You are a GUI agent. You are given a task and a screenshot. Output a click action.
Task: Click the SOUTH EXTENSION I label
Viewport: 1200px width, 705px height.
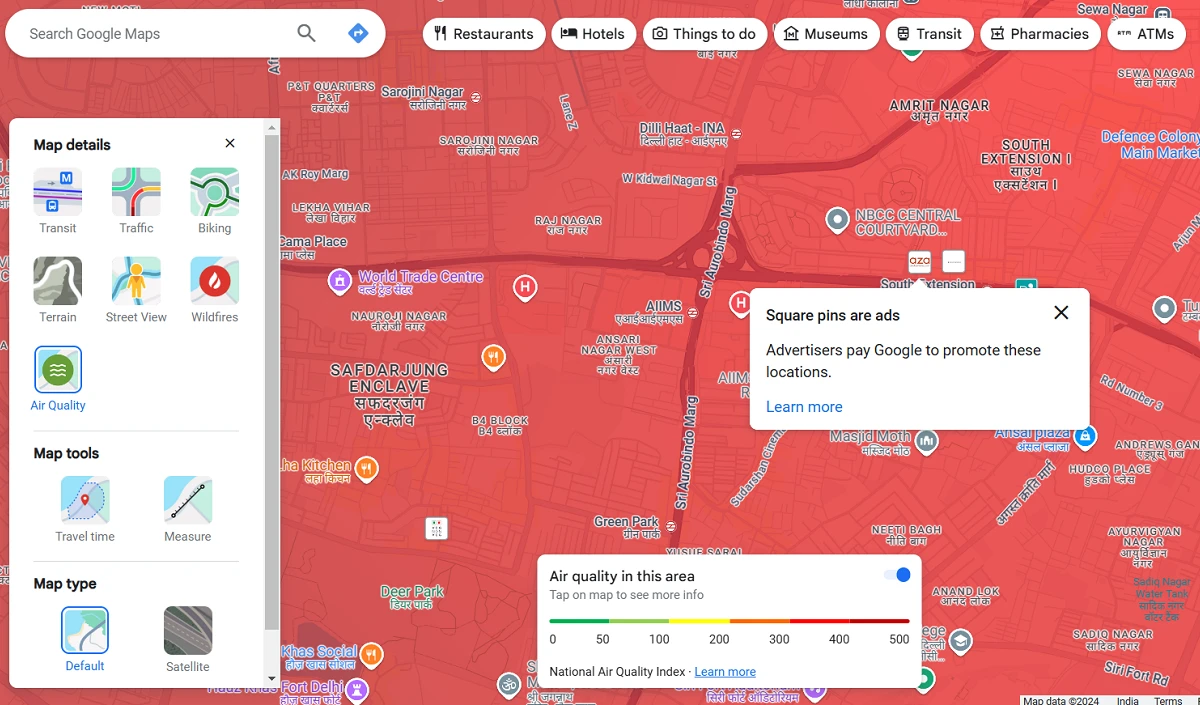click(x=1026, y=165)
